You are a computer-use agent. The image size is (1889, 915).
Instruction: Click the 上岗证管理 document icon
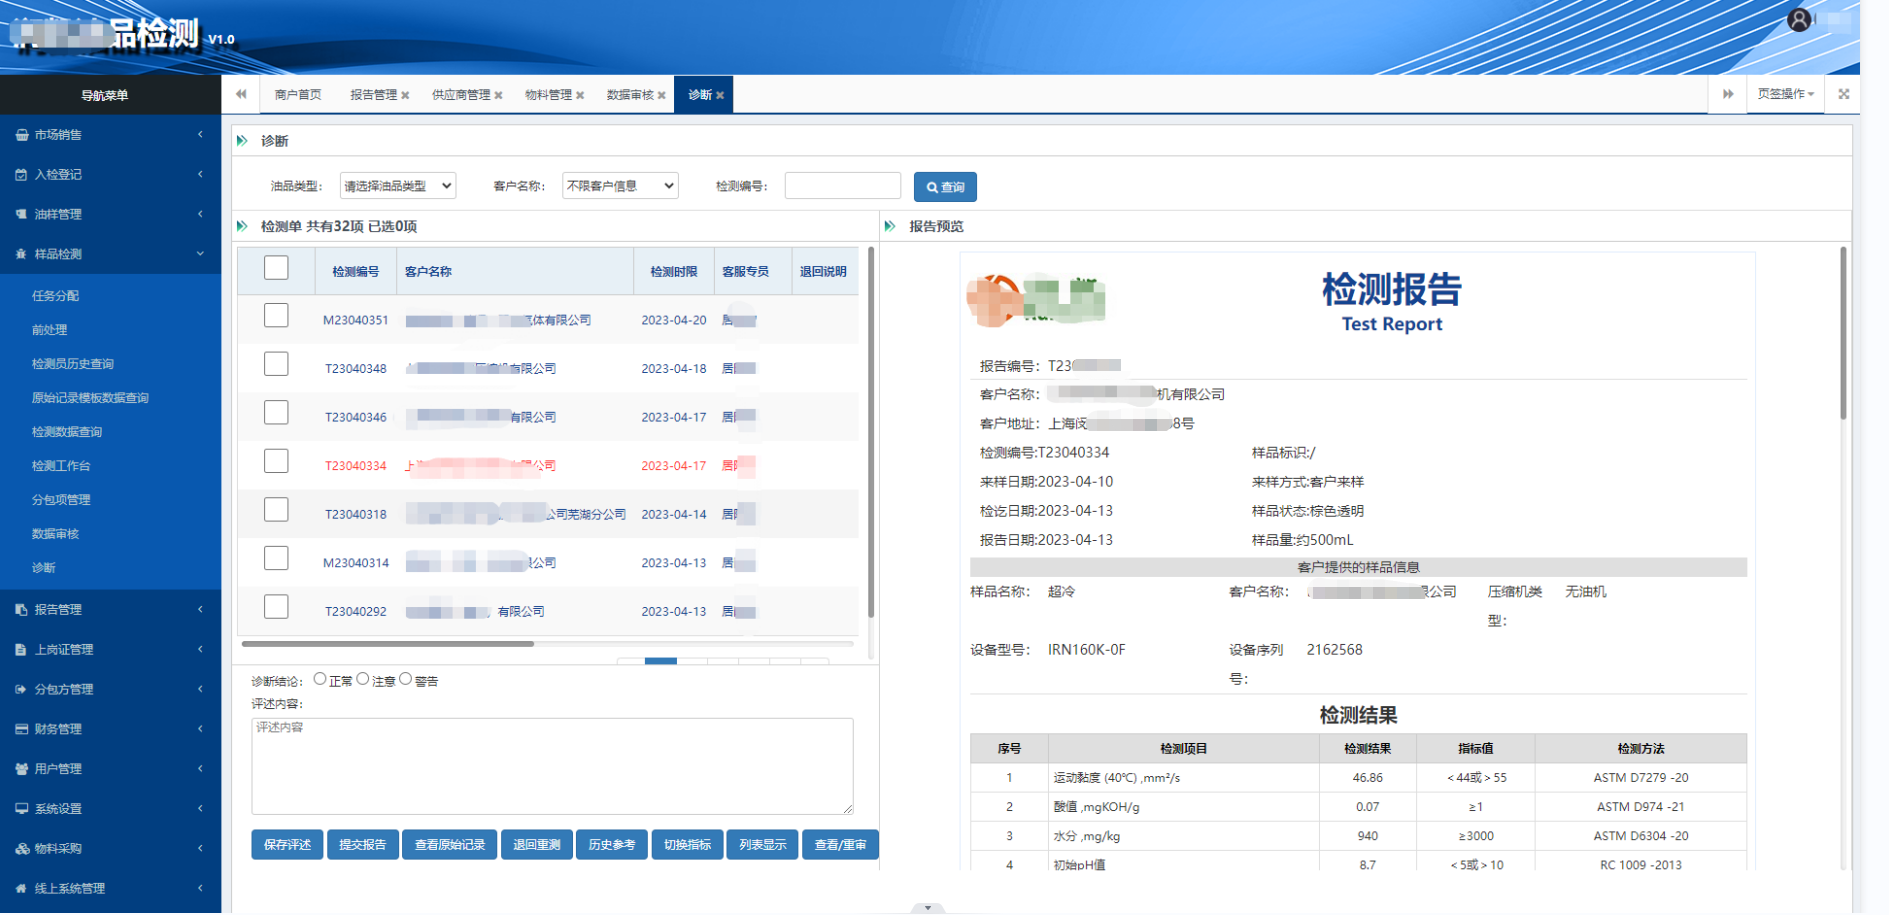point(21,649)
